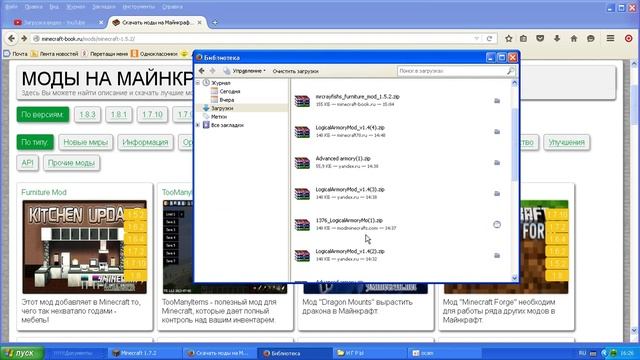Screen dimensions: 640x360
Task: Open the Firefox hamburger menu
Action: click(x=610, y=38)
